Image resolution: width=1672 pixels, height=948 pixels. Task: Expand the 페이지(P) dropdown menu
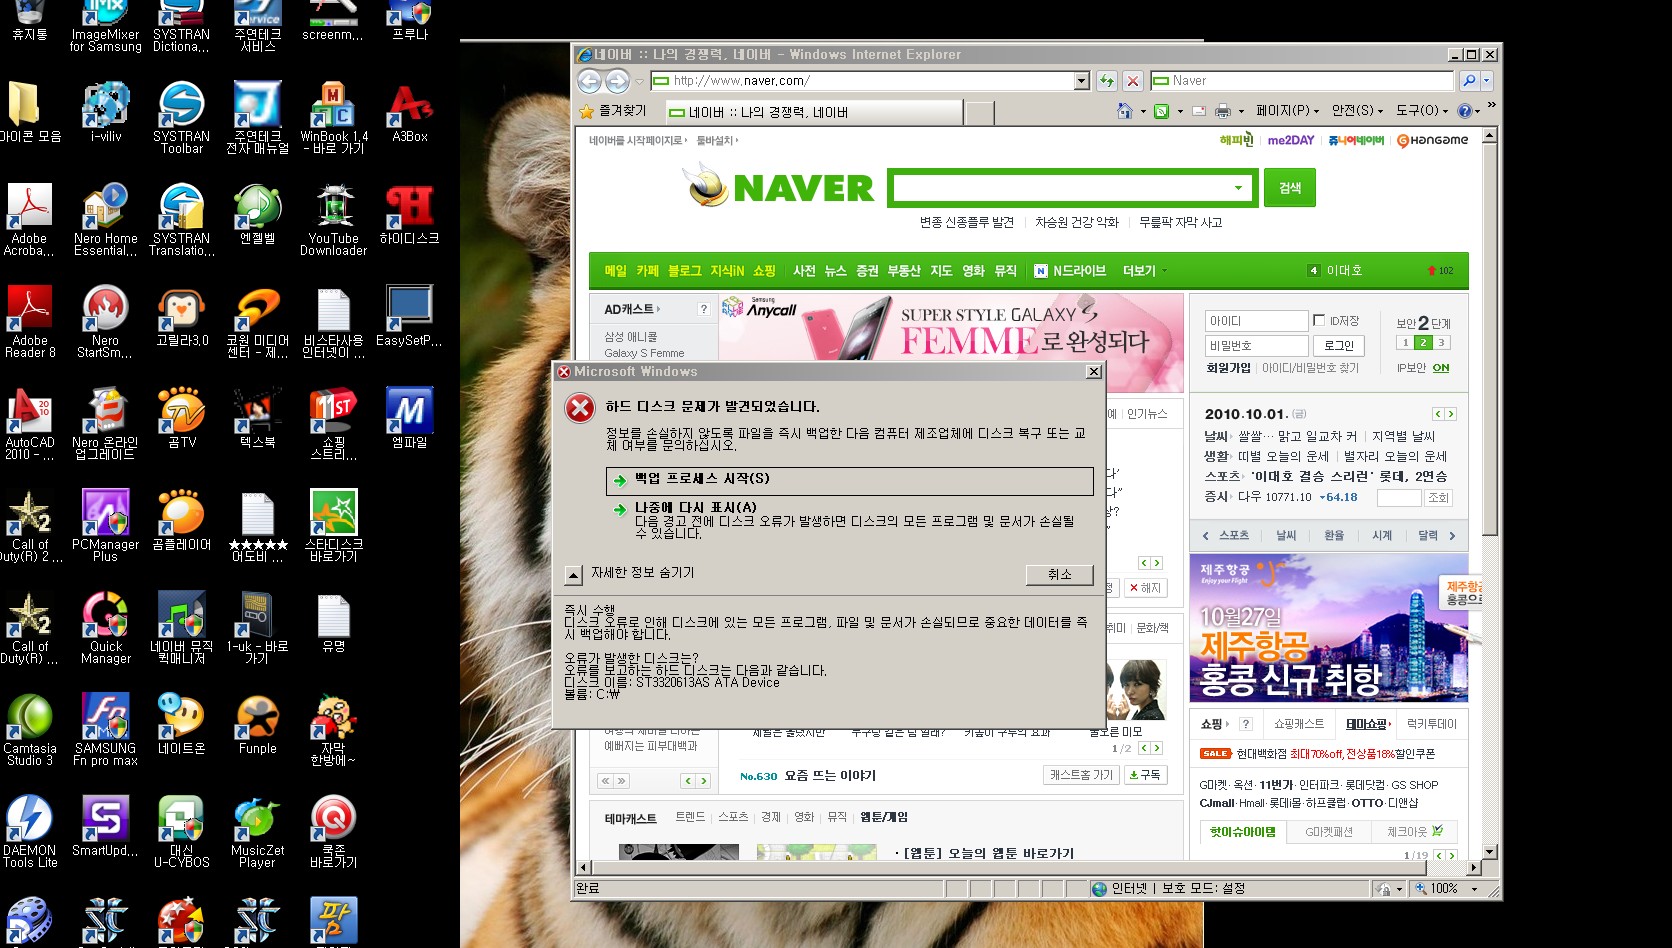[1288, 111]
